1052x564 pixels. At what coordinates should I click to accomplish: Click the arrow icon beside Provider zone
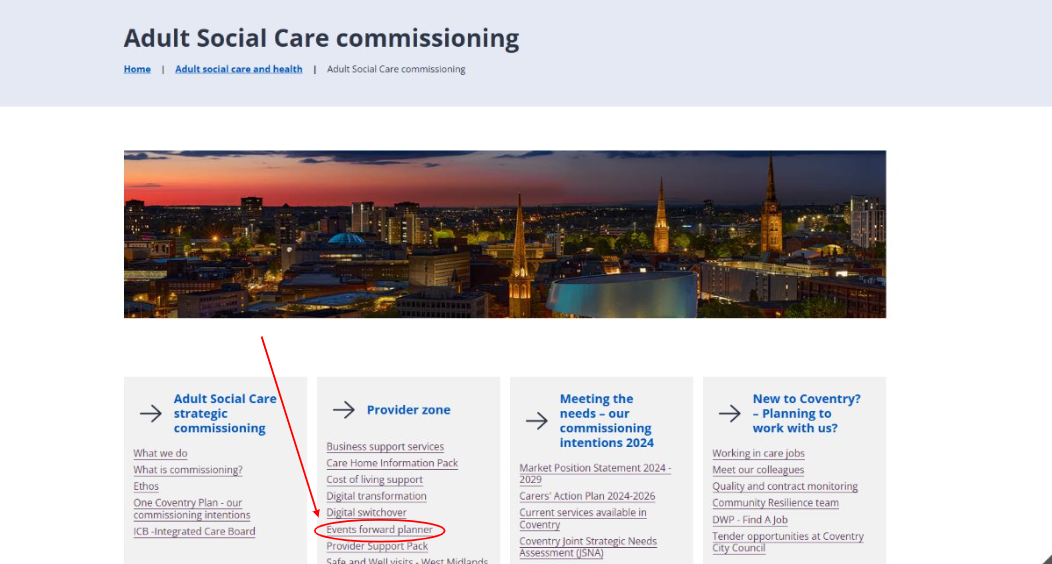pyautogui.click(x=344, y=410)
